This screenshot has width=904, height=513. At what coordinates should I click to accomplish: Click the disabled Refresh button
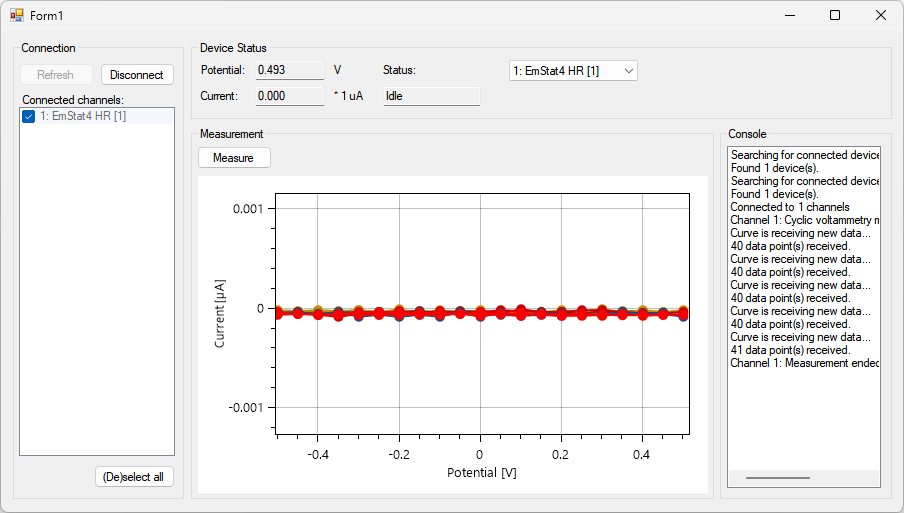click(56, 75)
